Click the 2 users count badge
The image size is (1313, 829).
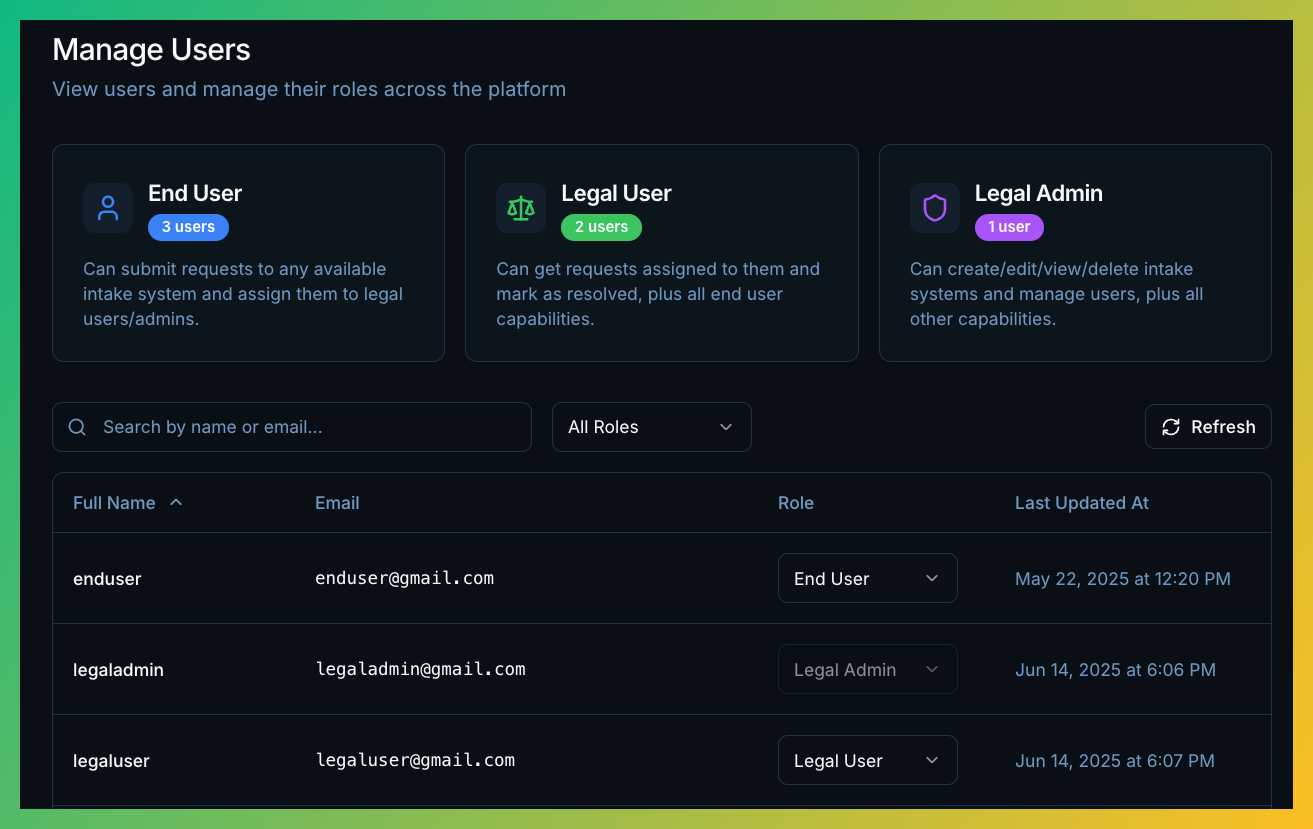coord(601,227)
